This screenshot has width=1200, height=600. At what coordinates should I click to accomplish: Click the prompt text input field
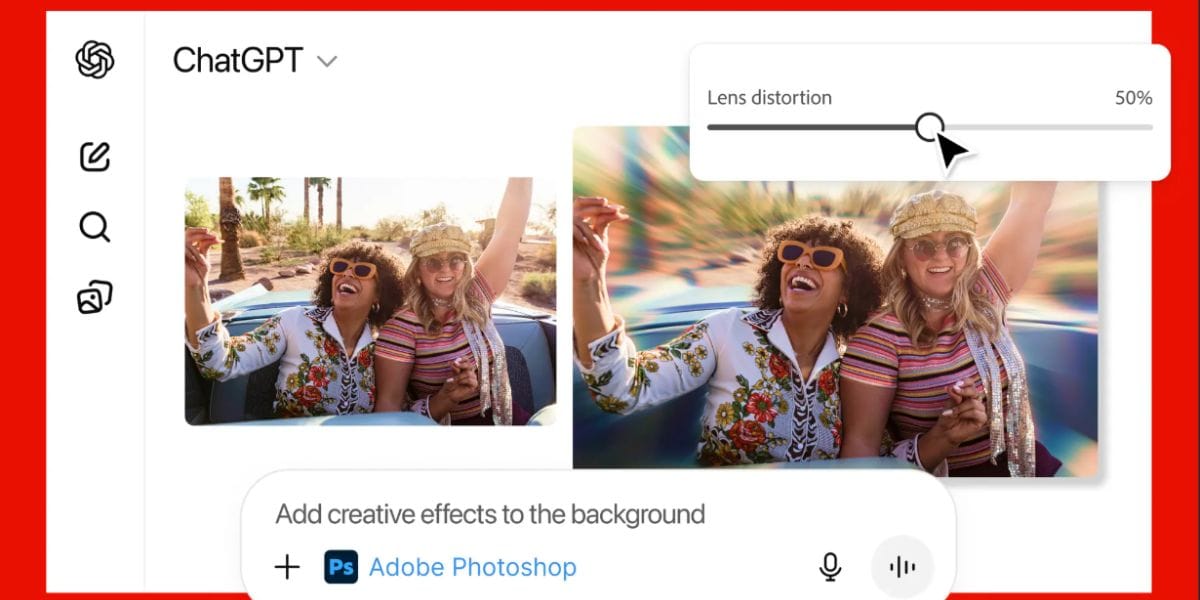point(490,513)
